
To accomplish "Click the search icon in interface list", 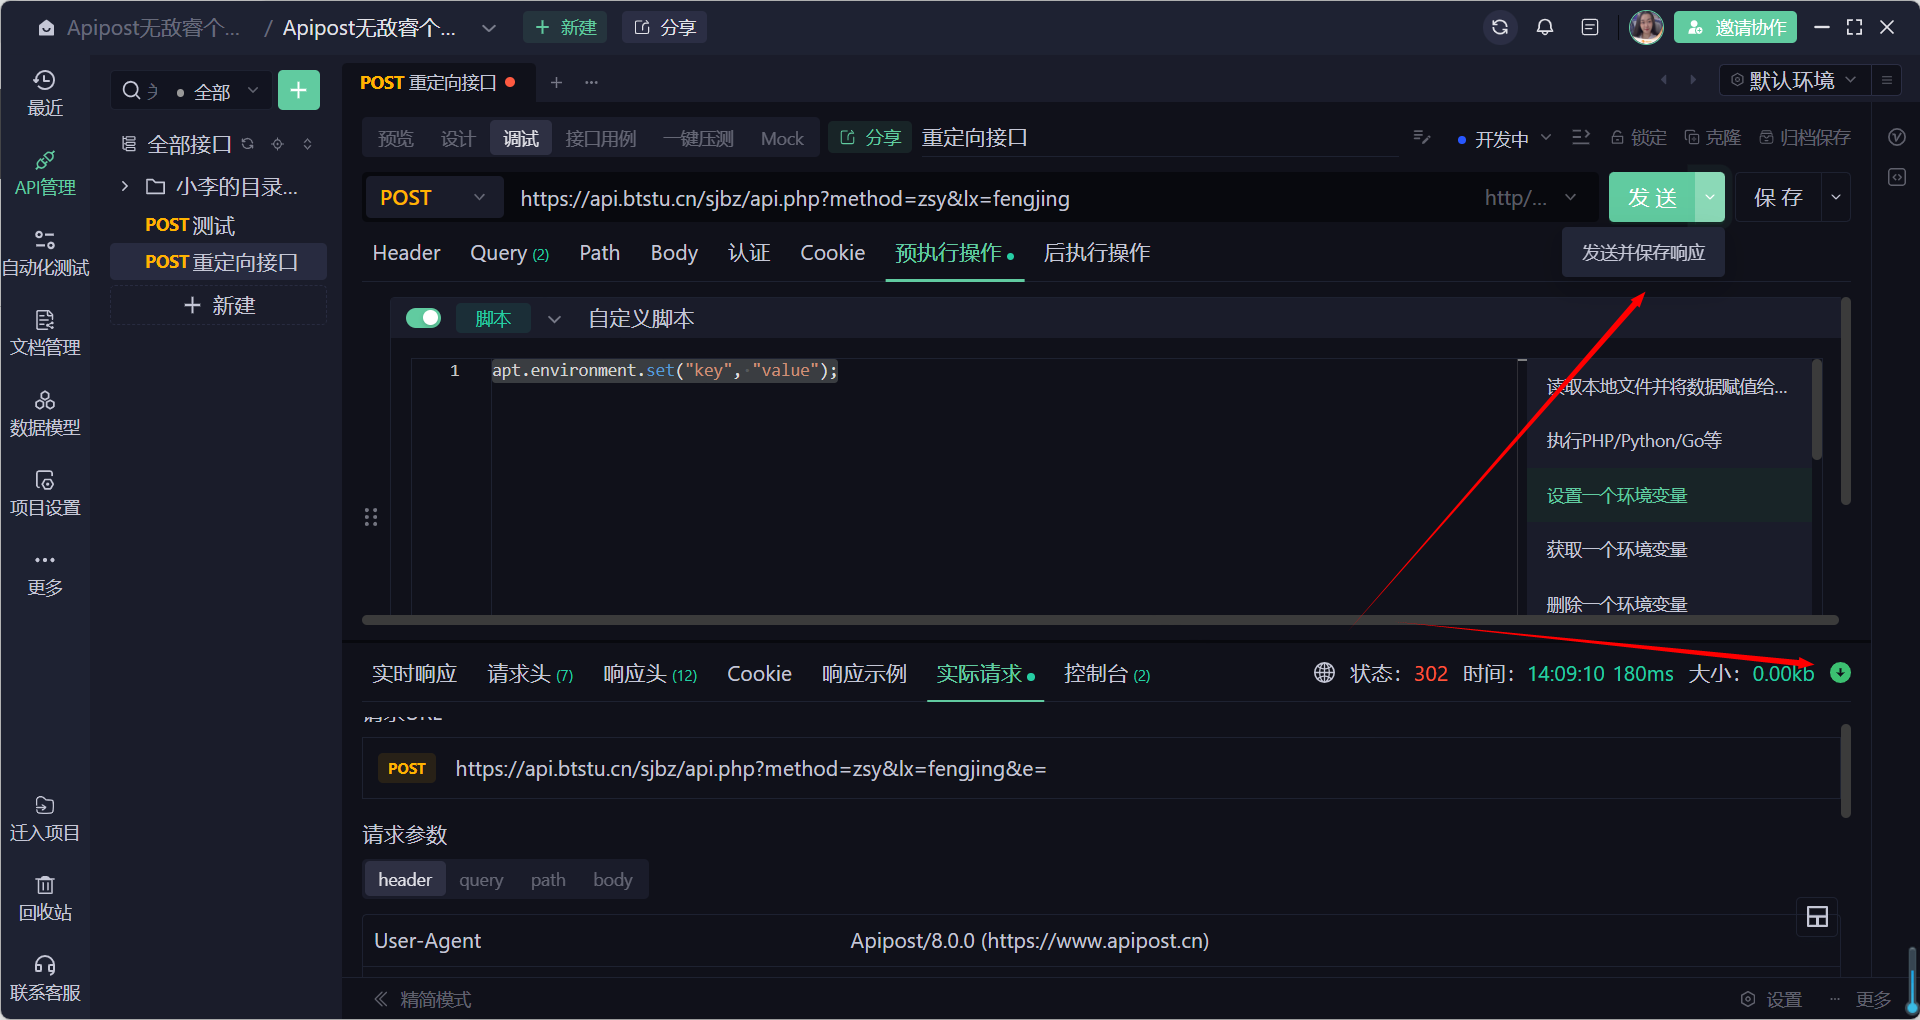I will pyautogui.click(x=131, y=91).
